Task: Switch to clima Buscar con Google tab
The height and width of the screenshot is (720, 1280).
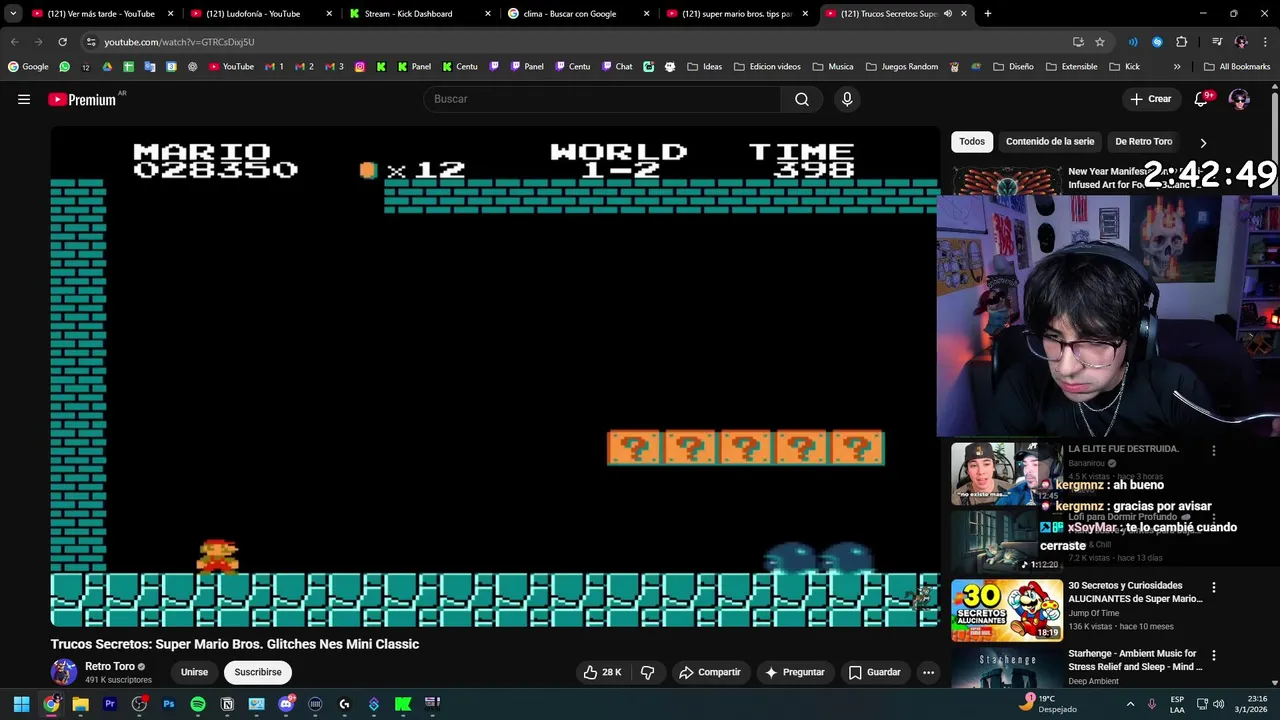Action: click(577, 14)
